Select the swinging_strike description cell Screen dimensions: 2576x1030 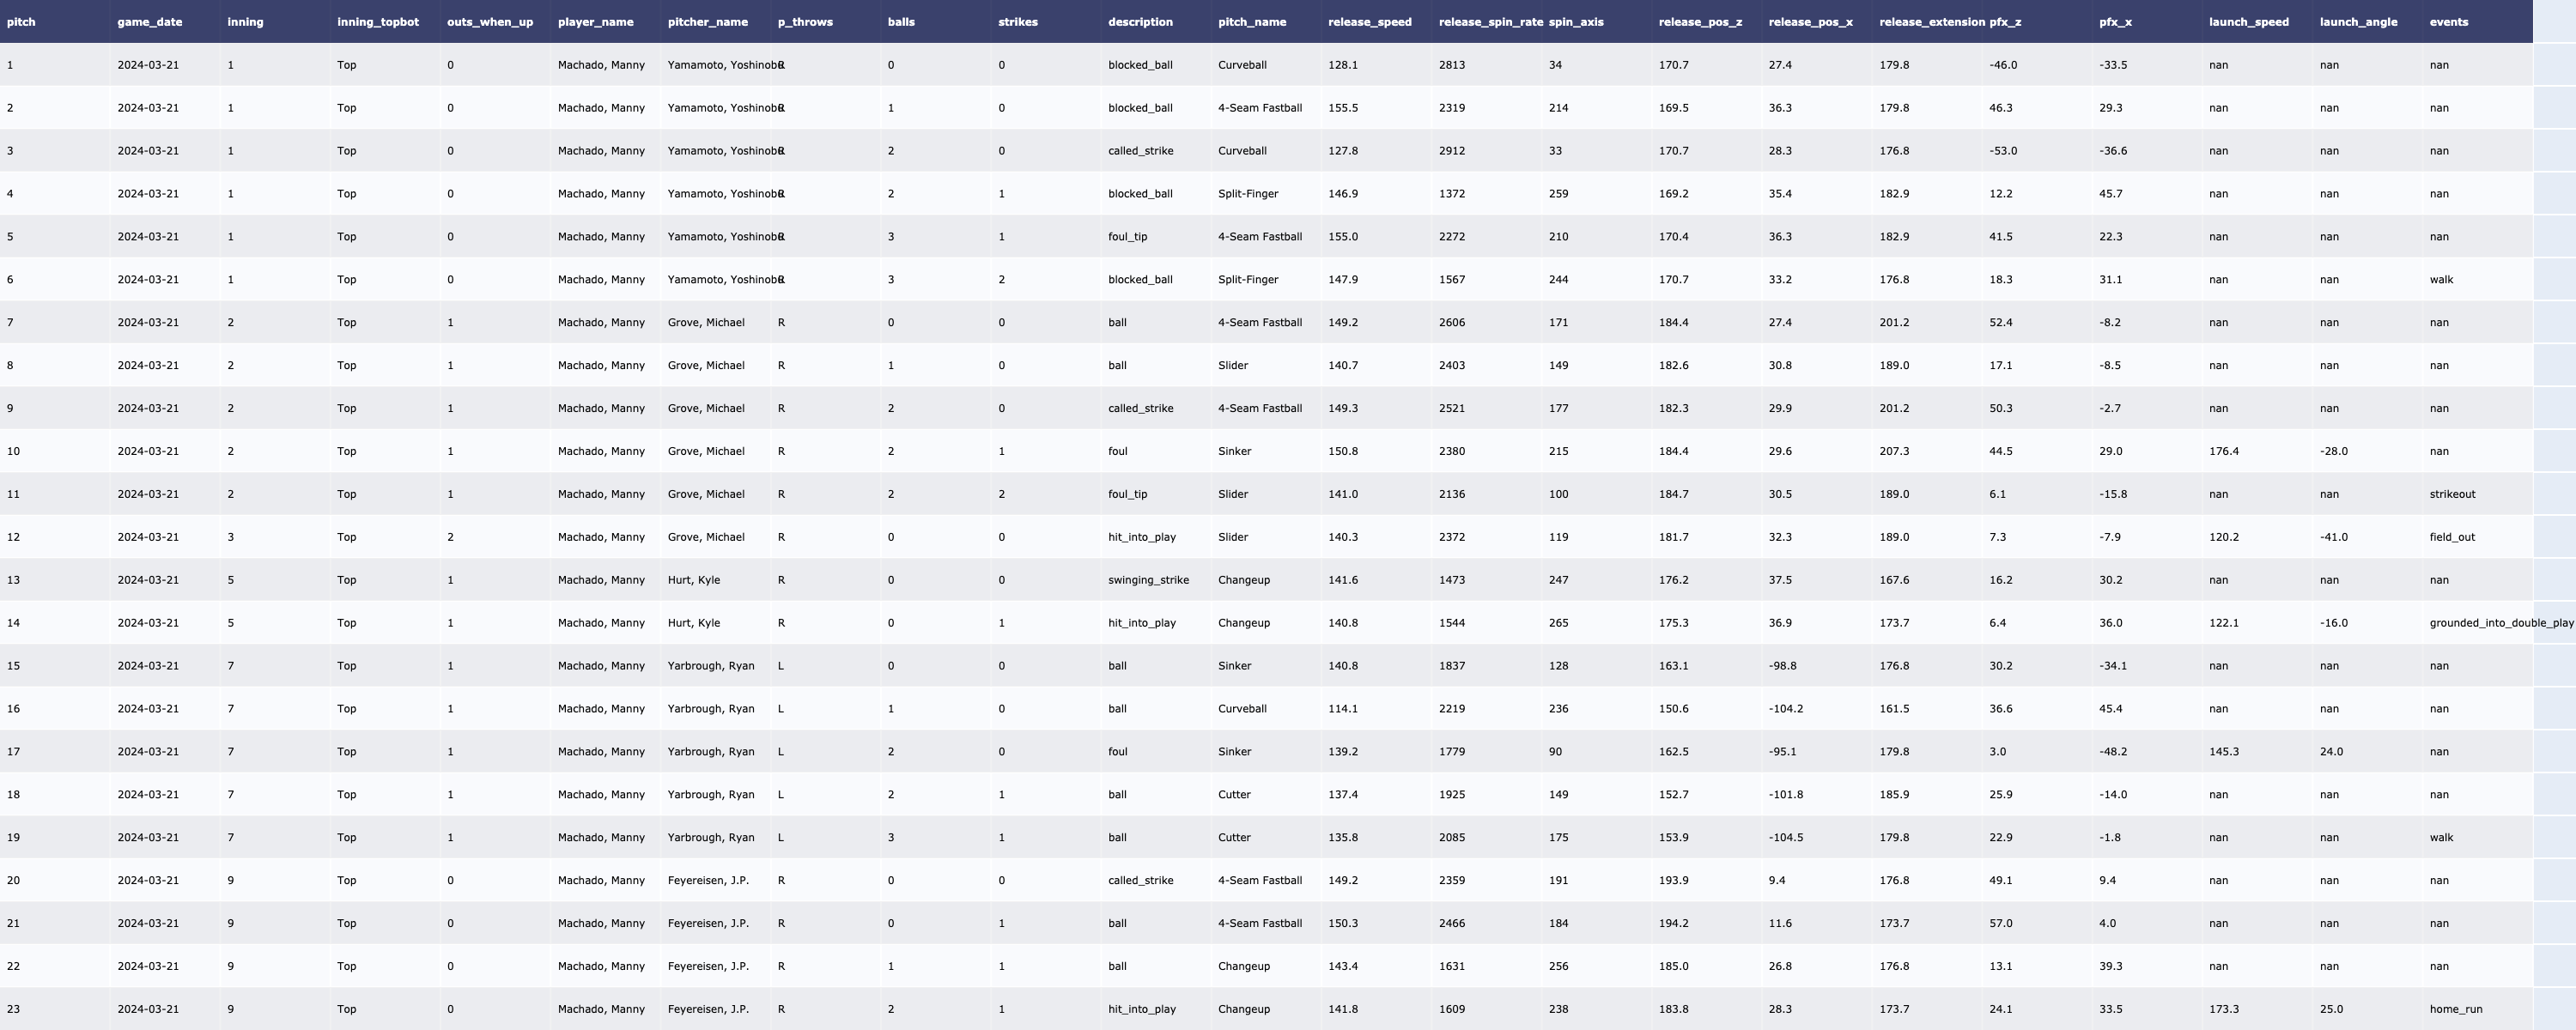1147,580
